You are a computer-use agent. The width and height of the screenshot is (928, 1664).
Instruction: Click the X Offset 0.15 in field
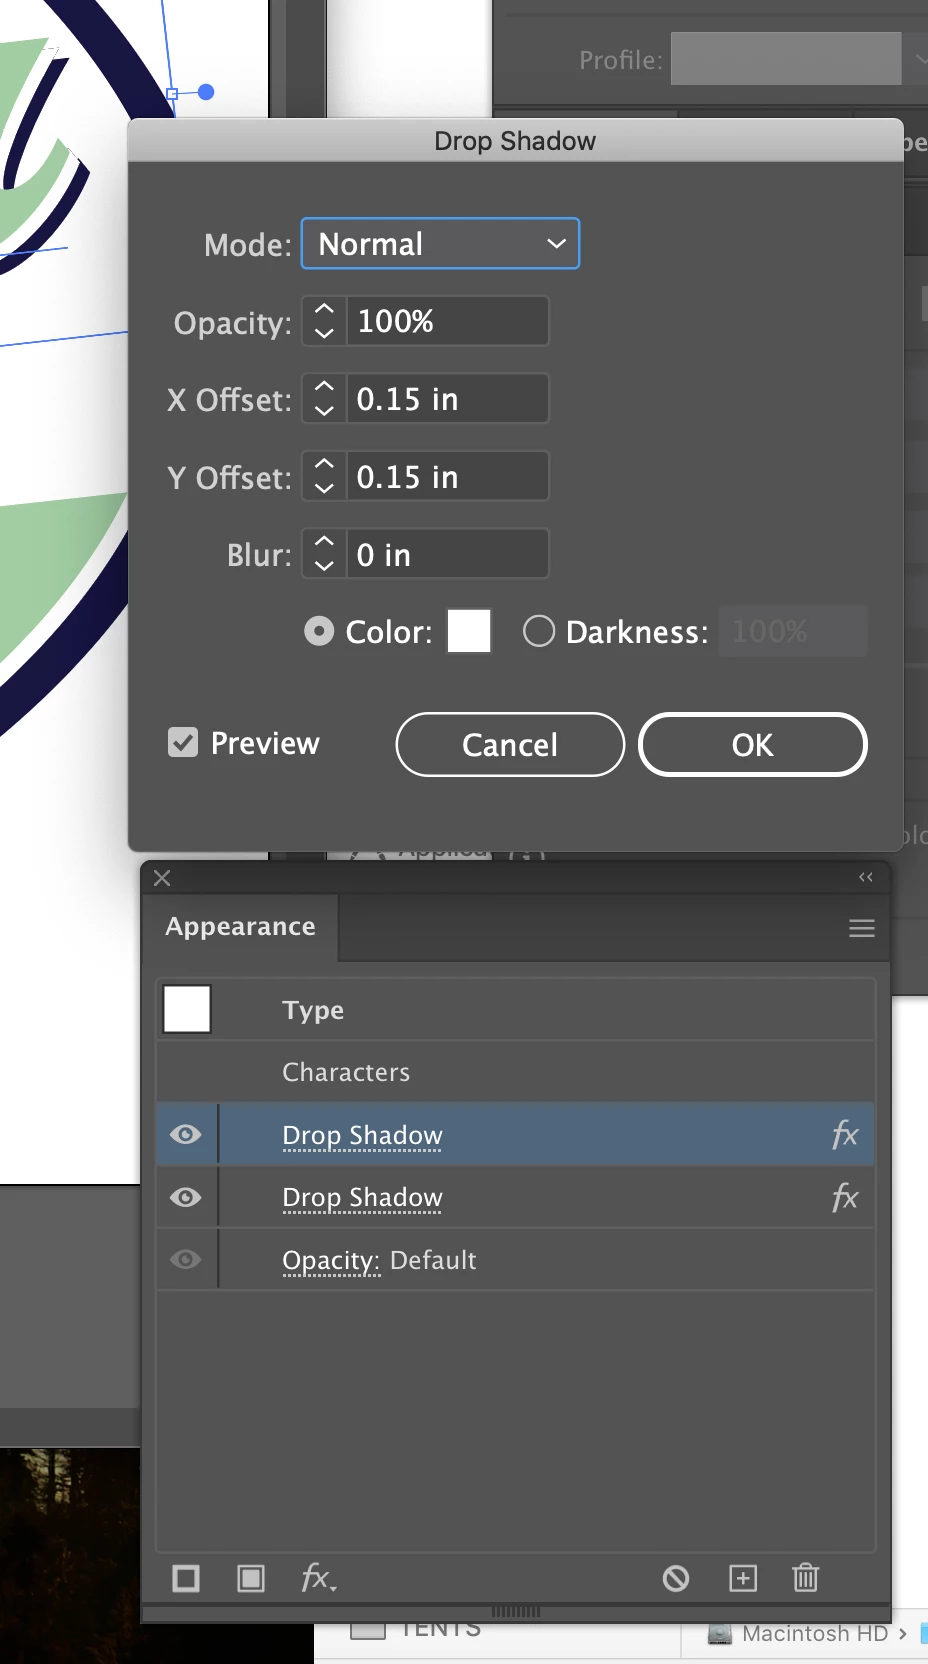point(447,399)
